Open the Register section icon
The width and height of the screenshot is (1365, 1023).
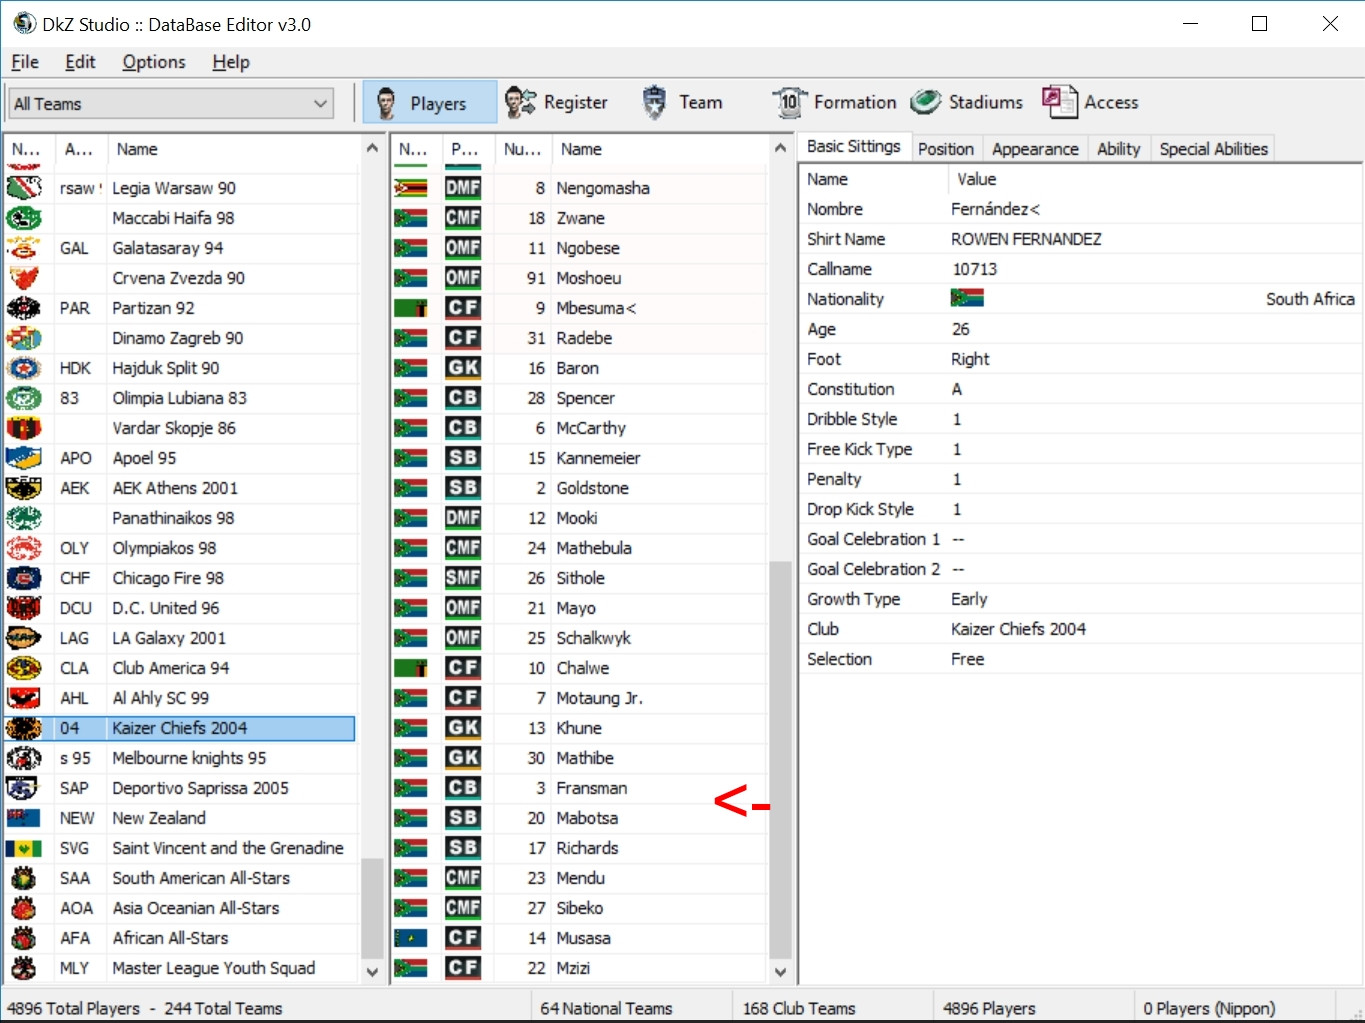pyautogui.click(x=520, y=102)
